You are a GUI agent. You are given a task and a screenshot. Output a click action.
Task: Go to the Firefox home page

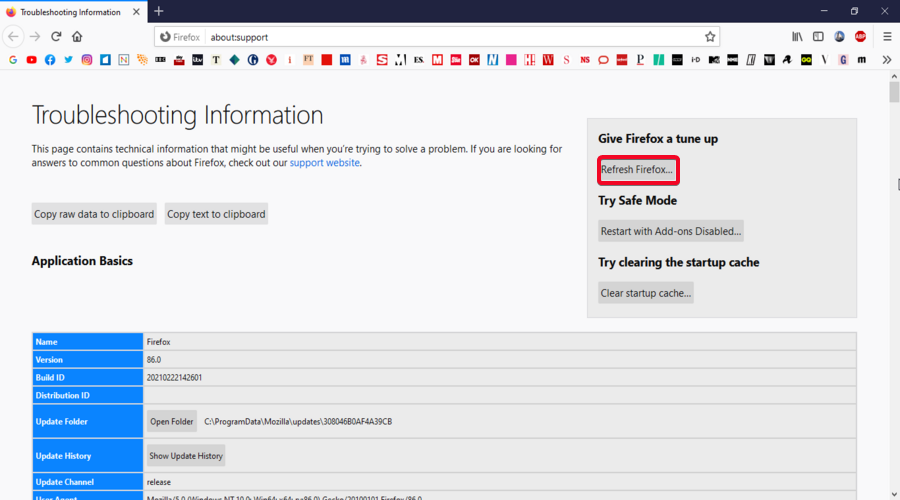coord(77,37)
